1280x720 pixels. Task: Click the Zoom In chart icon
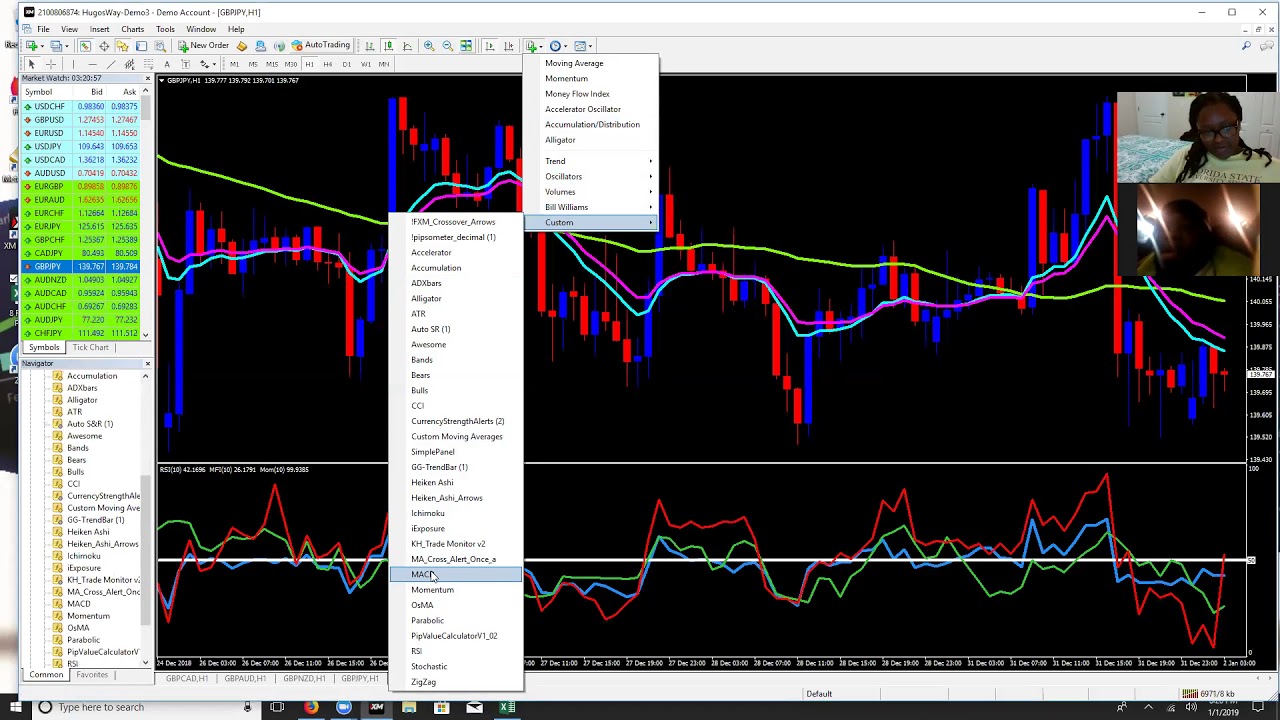[x=429, y=46]
